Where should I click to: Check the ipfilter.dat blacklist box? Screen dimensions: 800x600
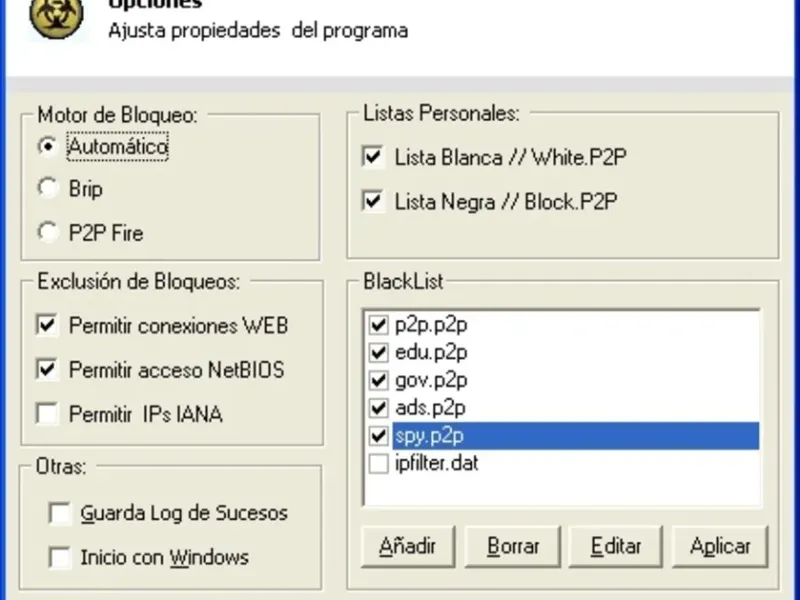(x=378, y=464)
